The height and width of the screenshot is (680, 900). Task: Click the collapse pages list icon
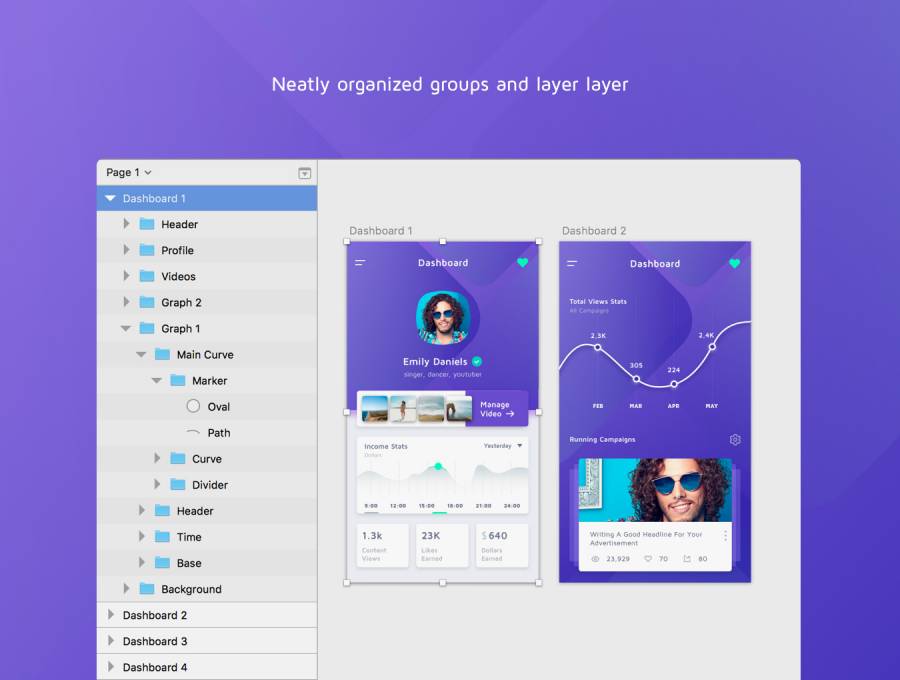(x=304, y=173)
